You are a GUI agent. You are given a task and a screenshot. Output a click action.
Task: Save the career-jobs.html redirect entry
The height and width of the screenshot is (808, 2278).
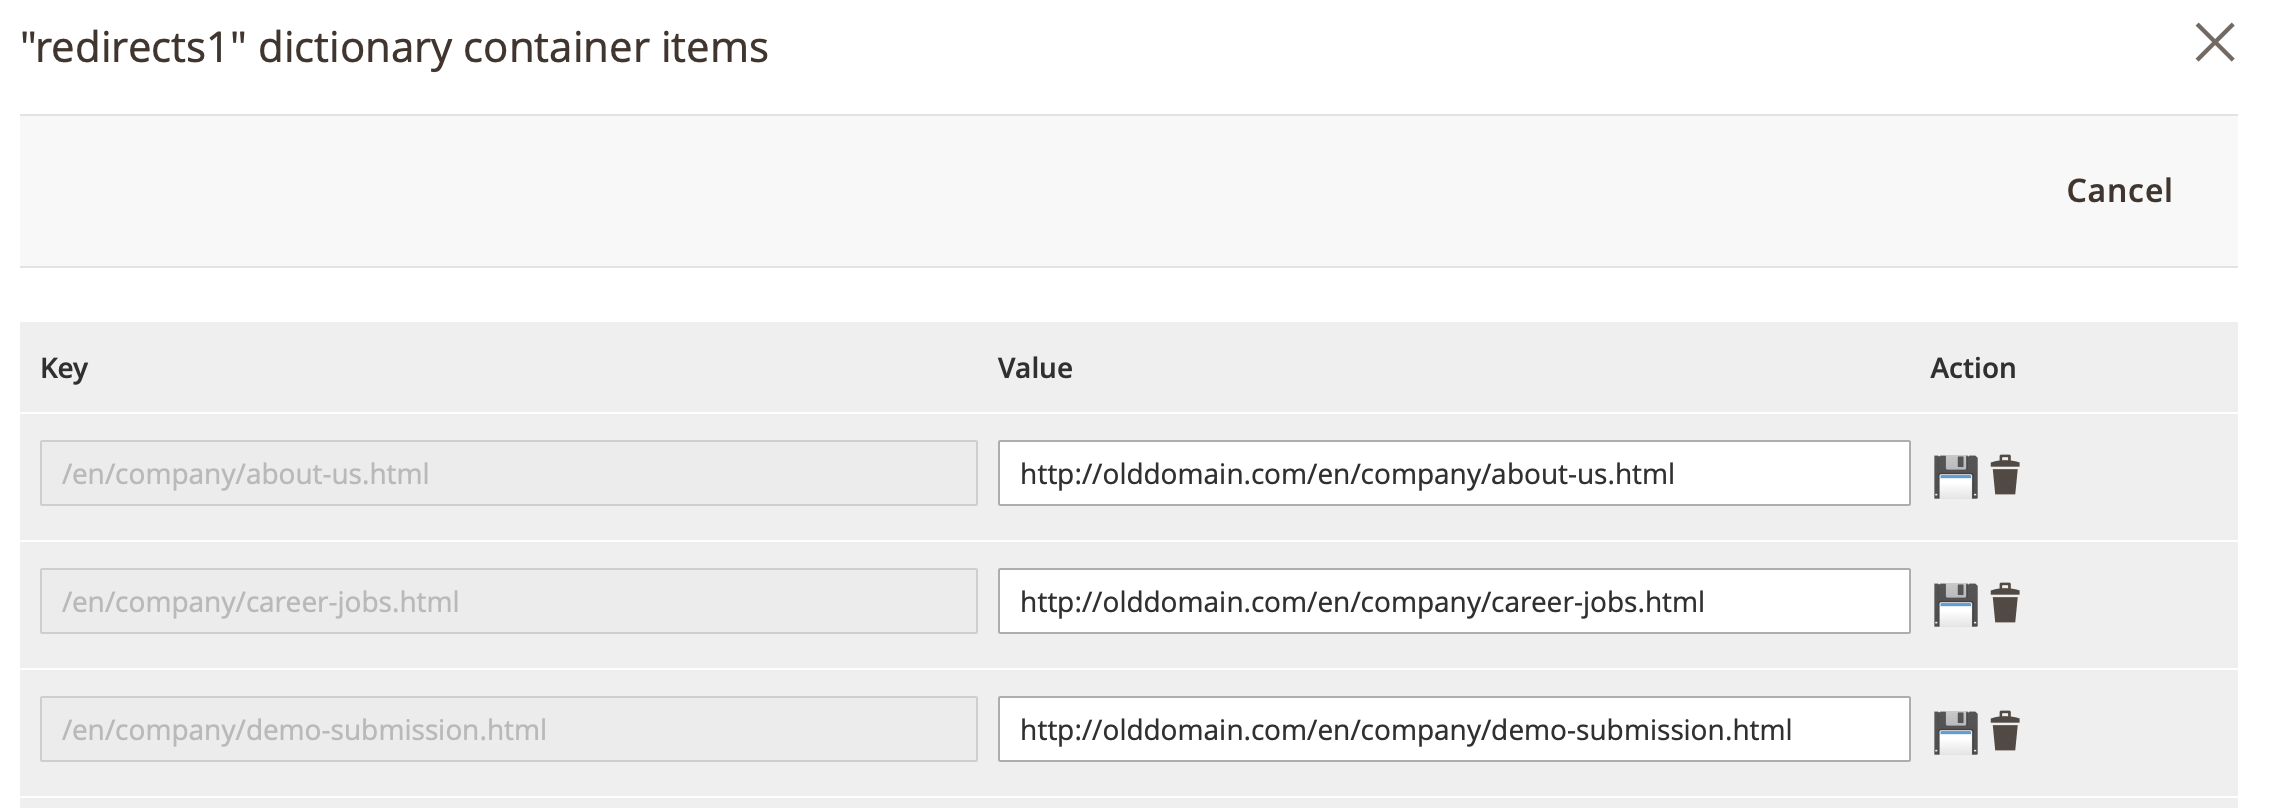1955,604
